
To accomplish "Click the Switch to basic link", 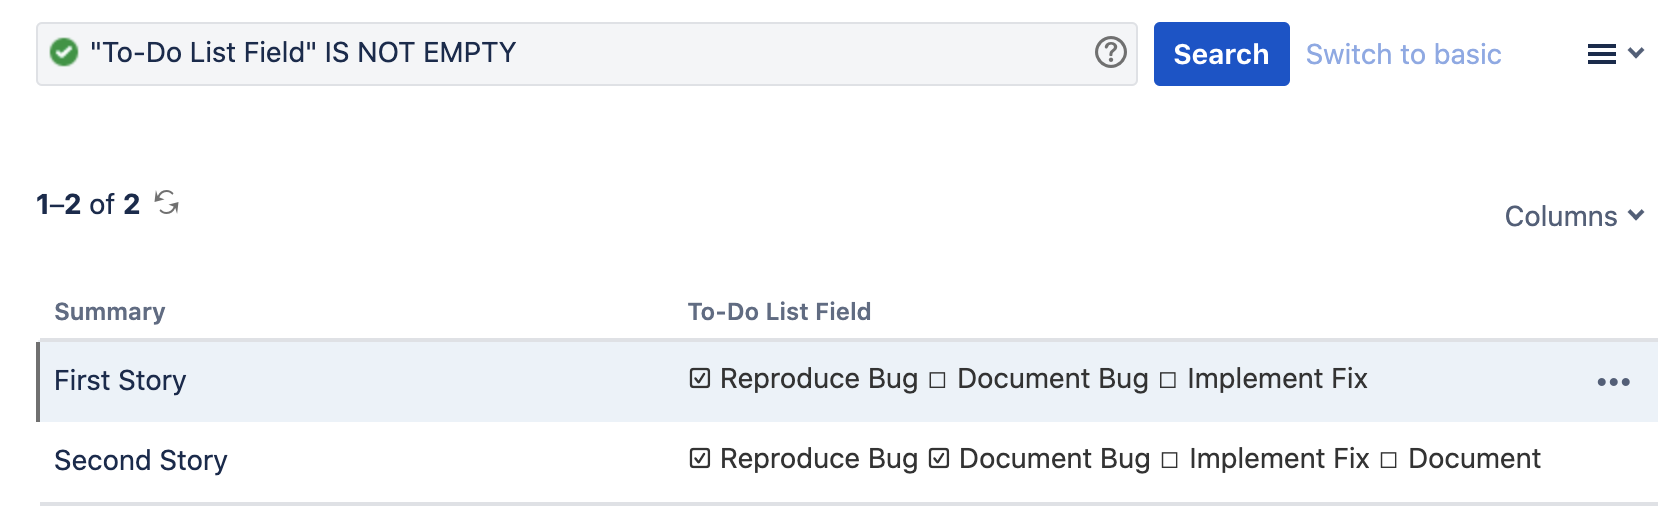I will coord(1403,54).
